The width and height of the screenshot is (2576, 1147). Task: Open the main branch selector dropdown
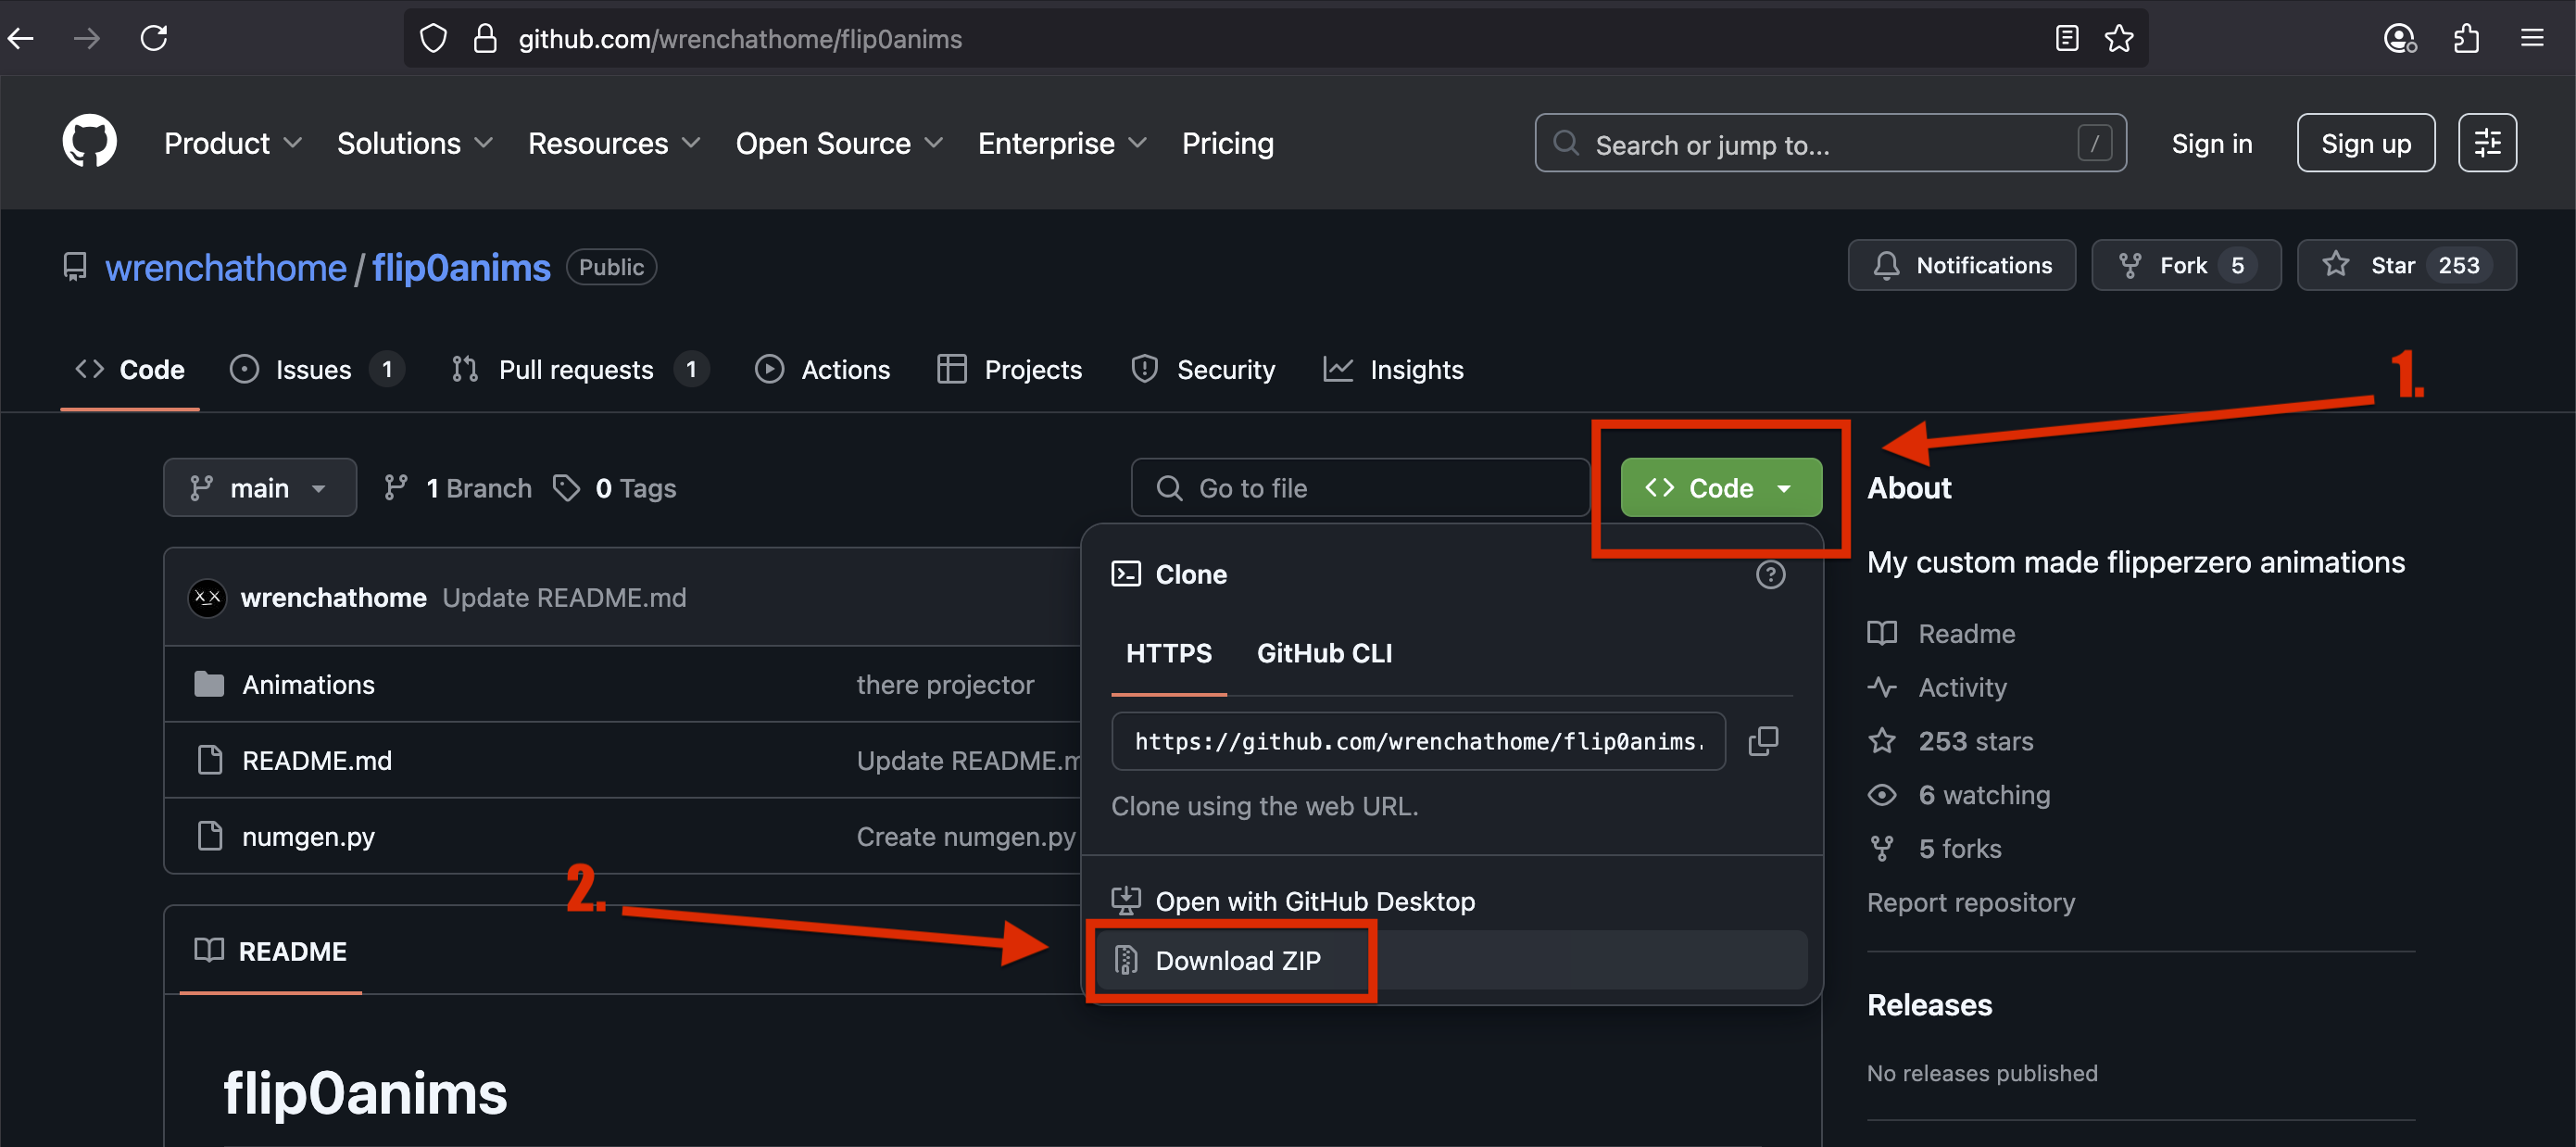tap(260, 488)
